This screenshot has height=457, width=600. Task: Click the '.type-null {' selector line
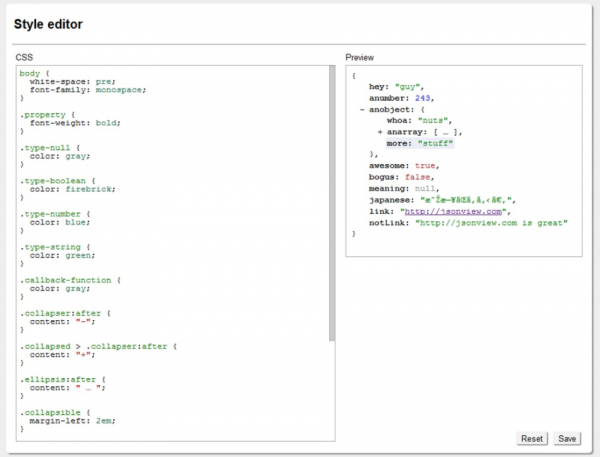pos(50,148)
